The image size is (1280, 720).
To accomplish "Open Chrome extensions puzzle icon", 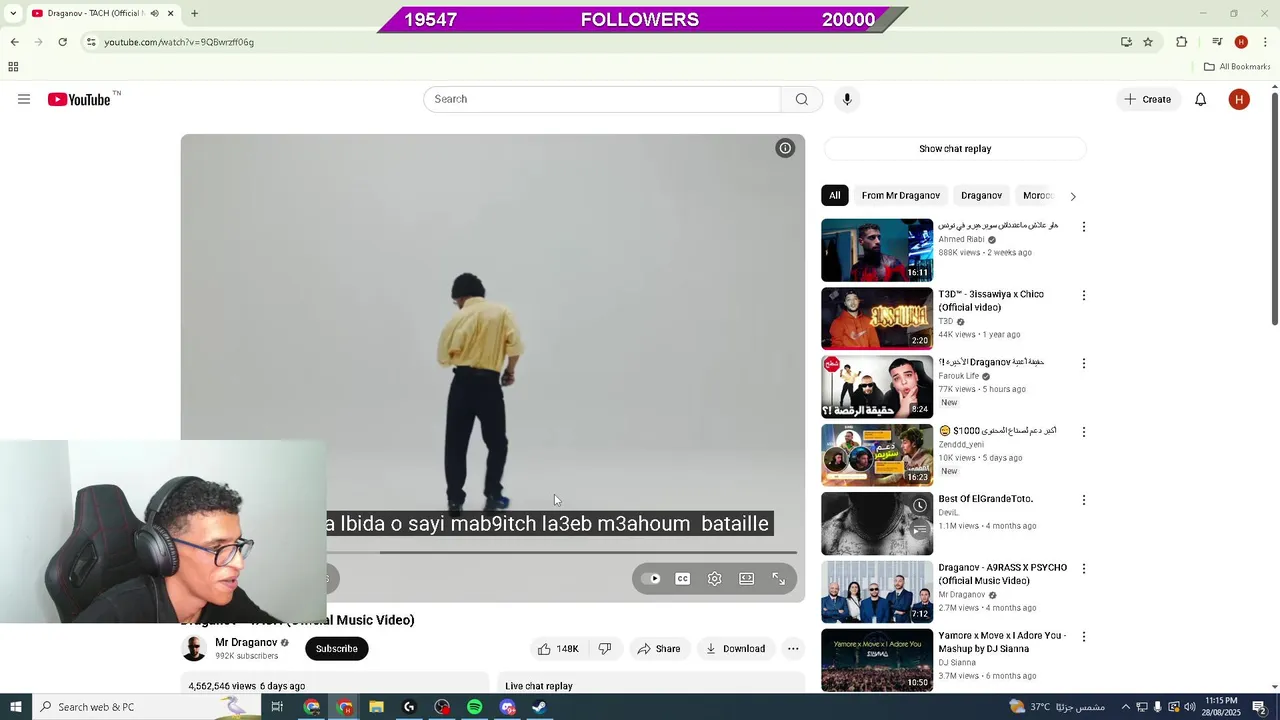I will [x=1181, y=42].
